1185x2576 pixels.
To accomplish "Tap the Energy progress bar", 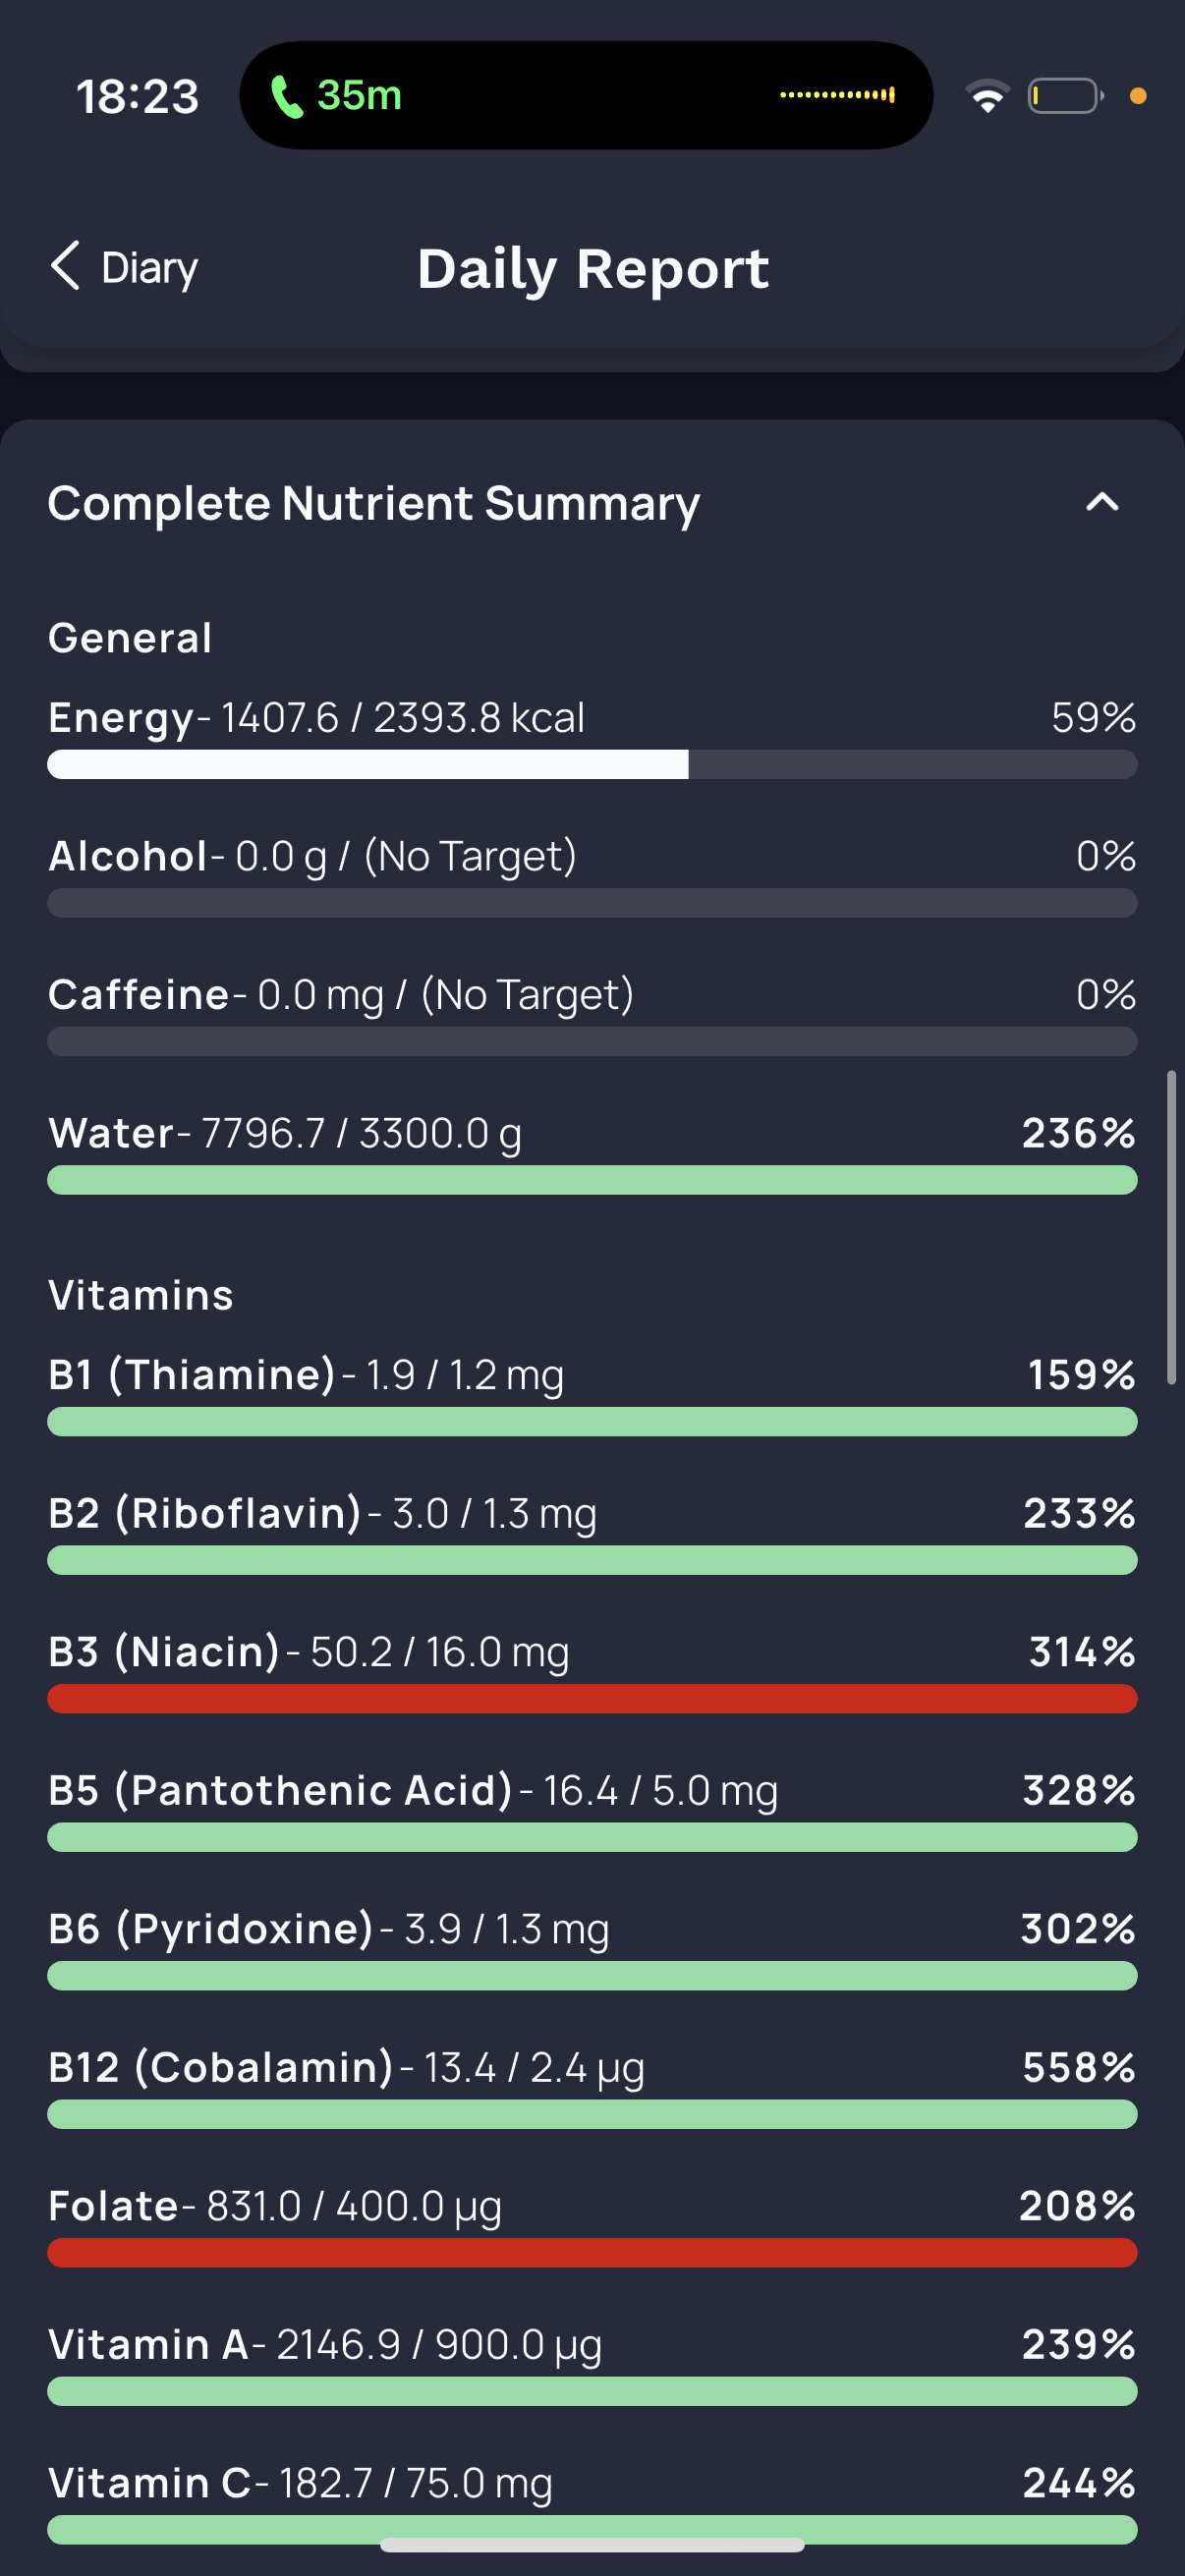I will tap(591, 764).
